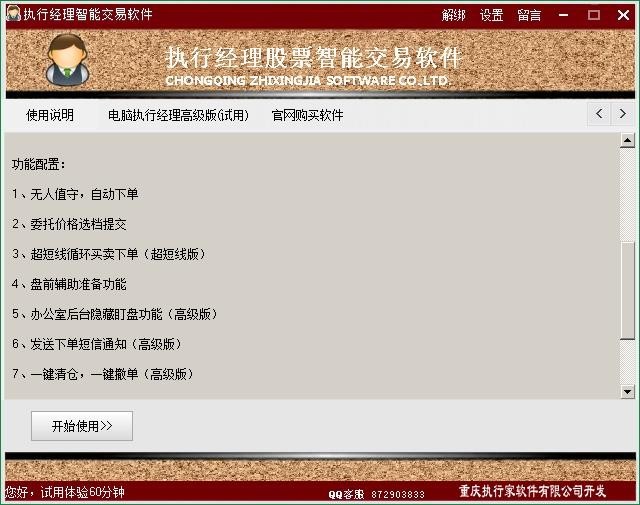Click the app icon in the title bar
The image size is (640, 505).
point(13,13)
